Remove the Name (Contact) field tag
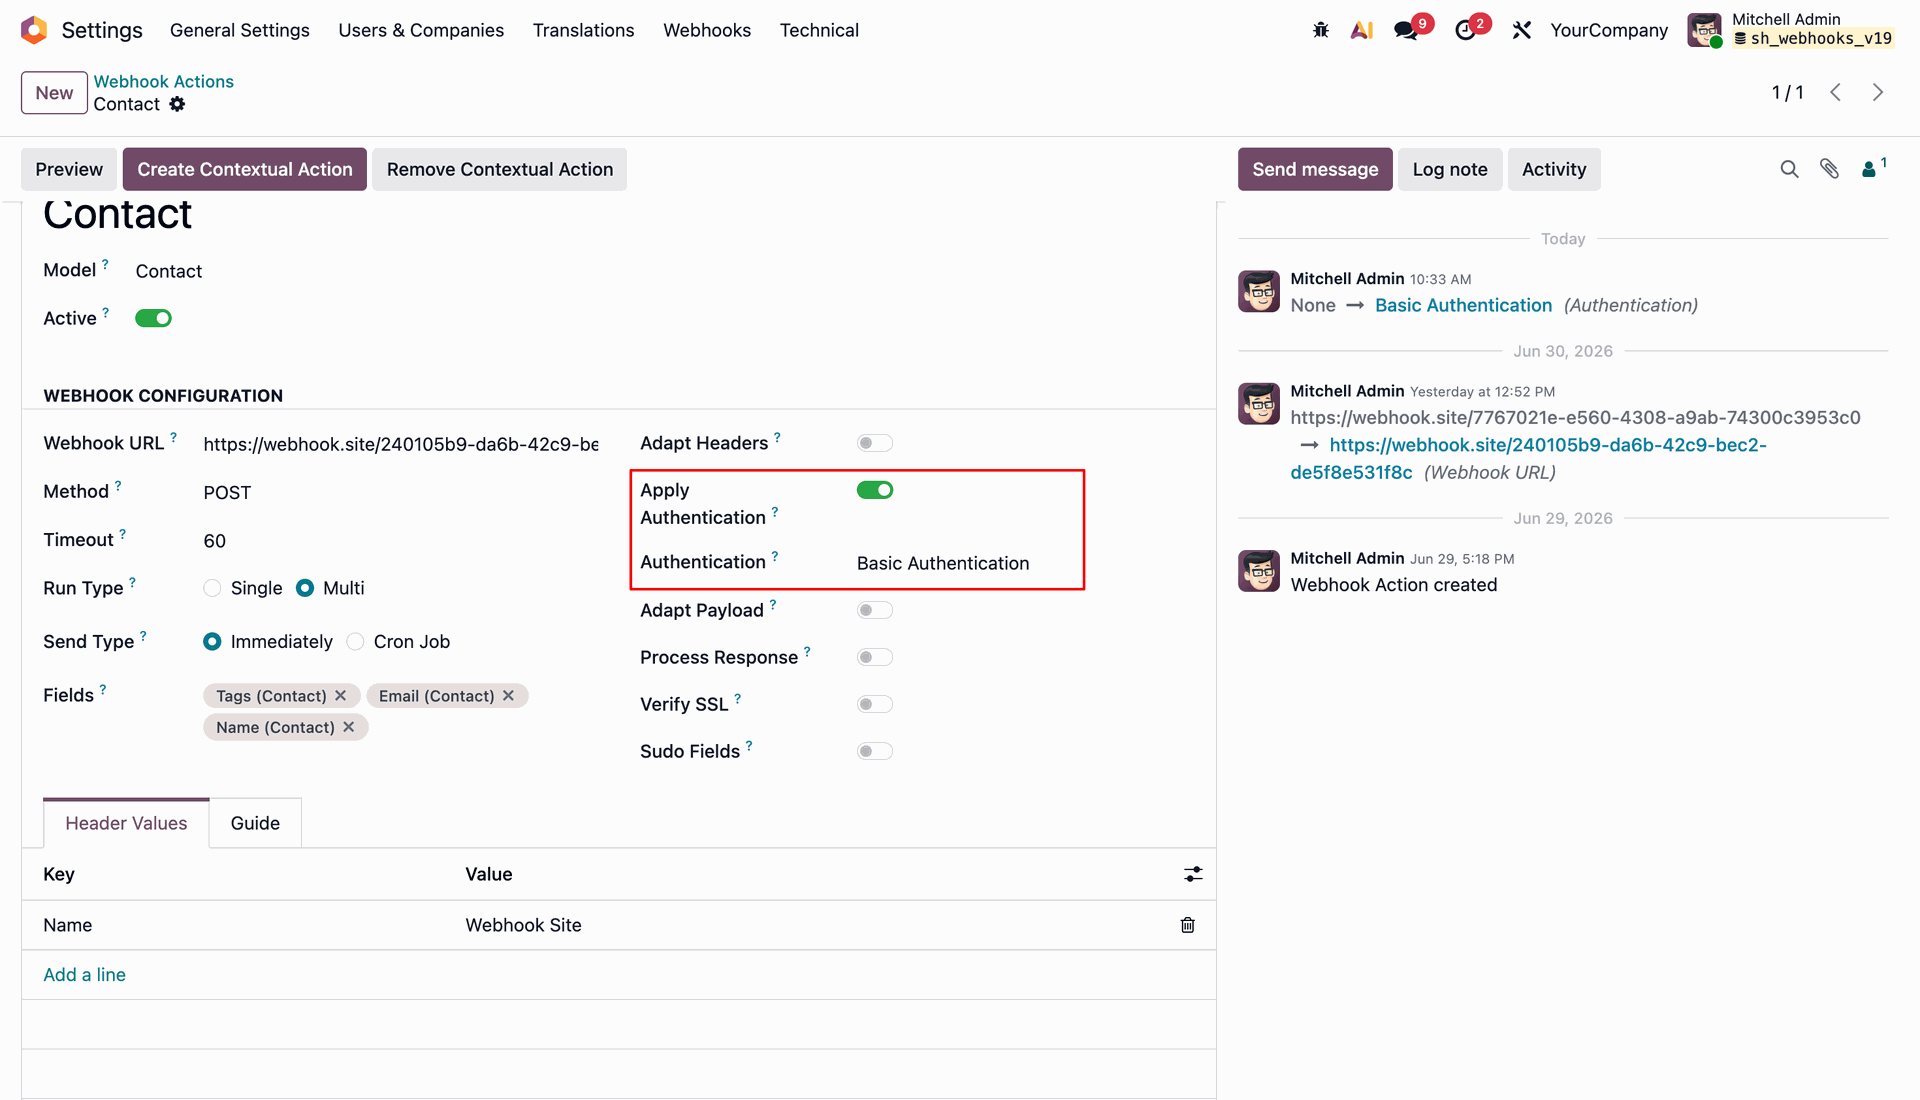The image size is (1920, 1100). coord(349,727)
